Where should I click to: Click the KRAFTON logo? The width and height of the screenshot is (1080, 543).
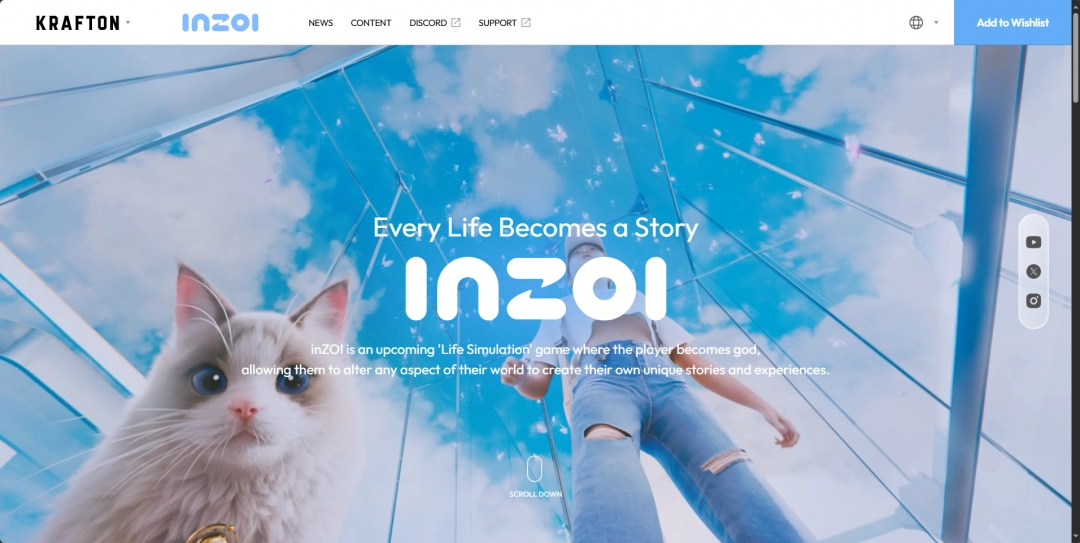pos(78,23)
